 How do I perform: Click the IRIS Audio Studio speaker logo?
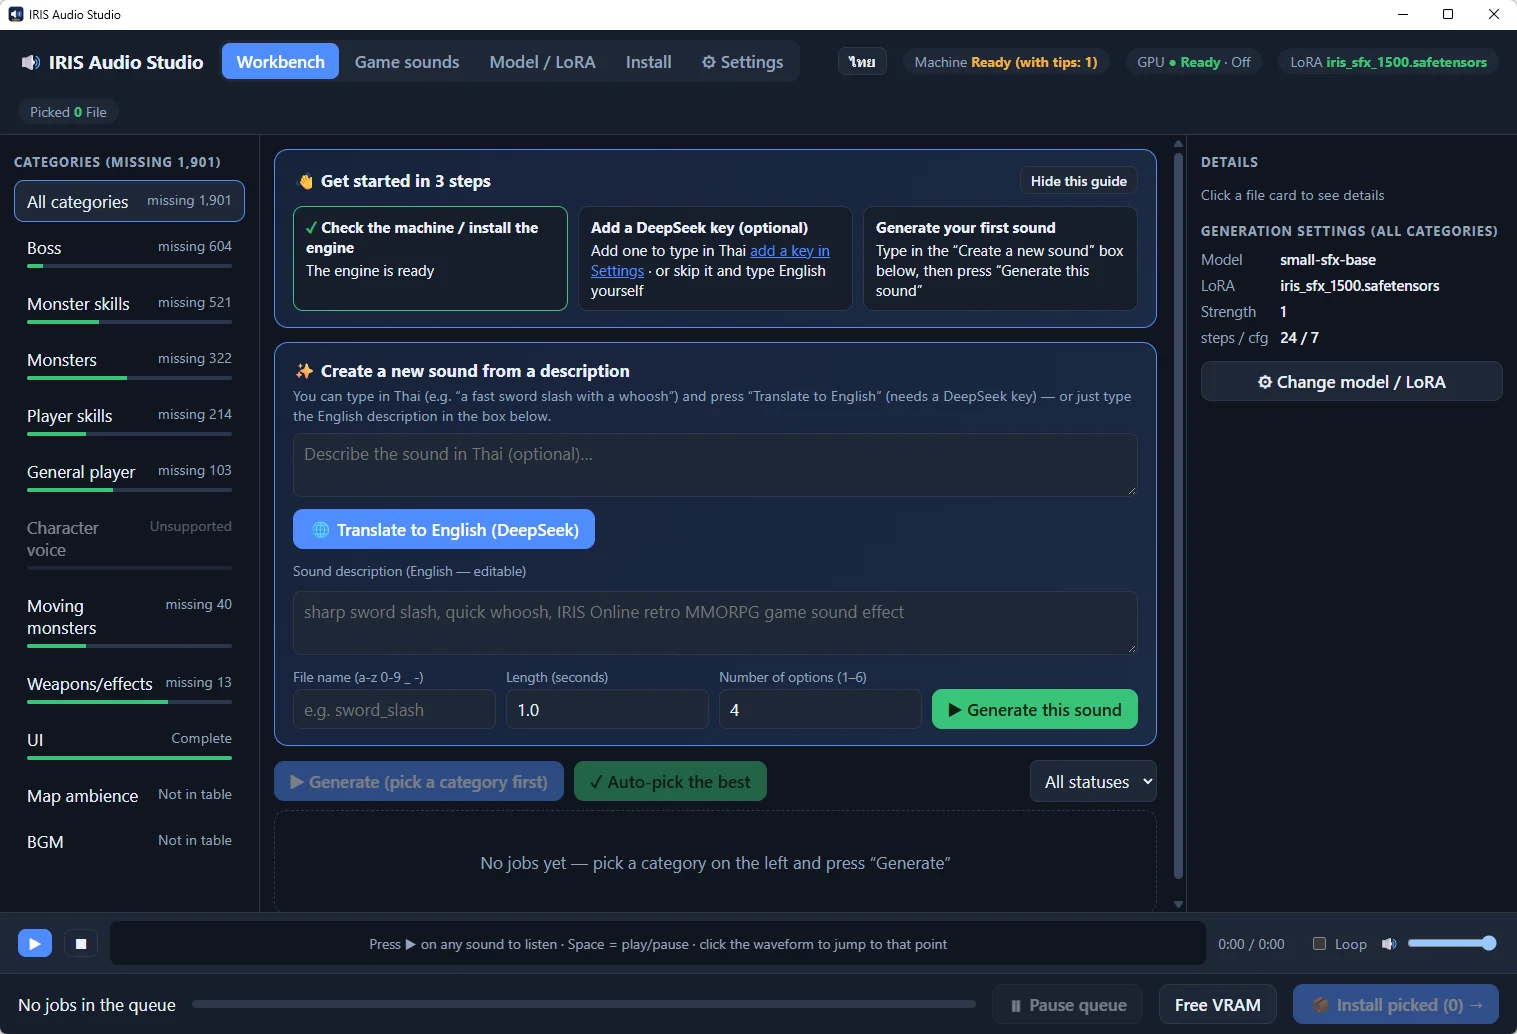click(x=31, y=62)
